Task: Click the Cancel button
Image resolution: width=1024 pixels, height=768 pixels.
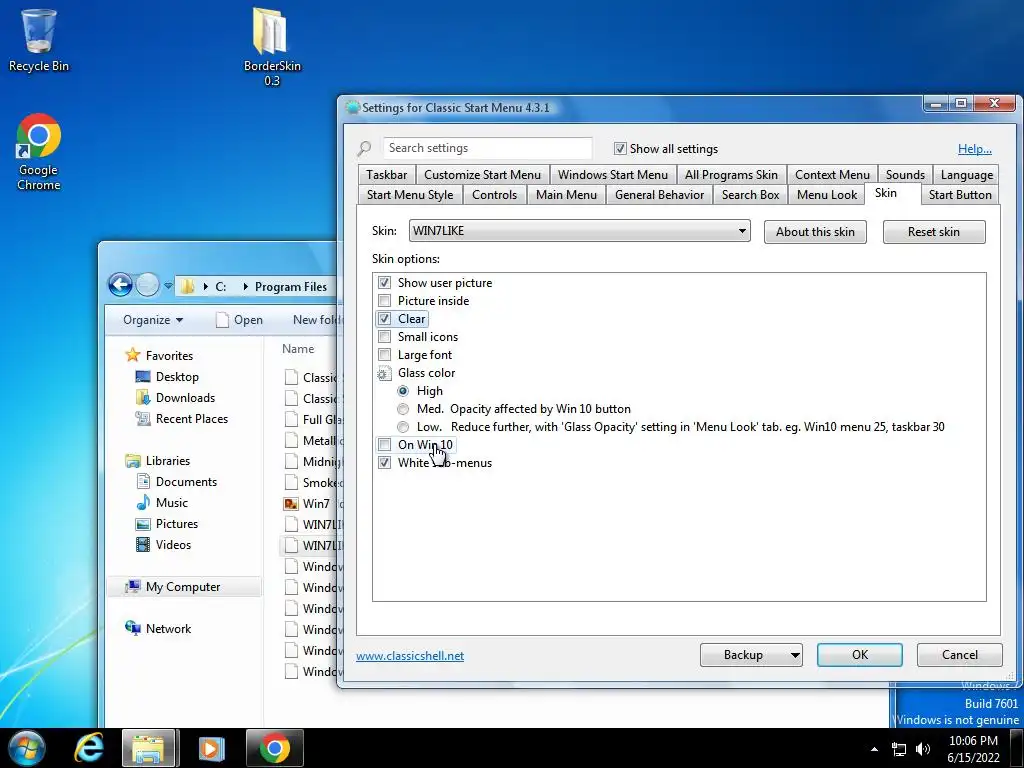Action: click(959, 655)
